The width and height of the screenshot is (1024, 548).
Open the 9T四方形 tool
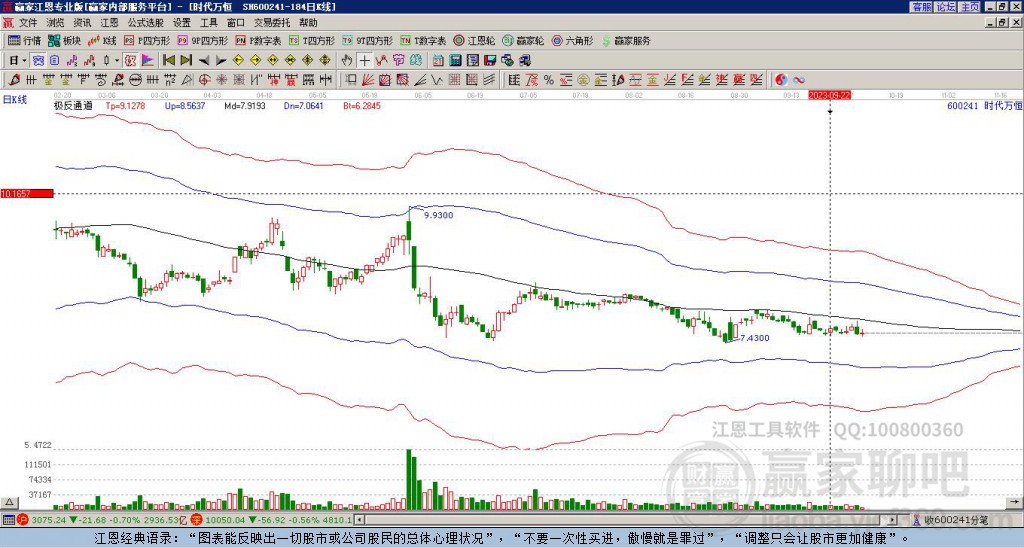367,40
